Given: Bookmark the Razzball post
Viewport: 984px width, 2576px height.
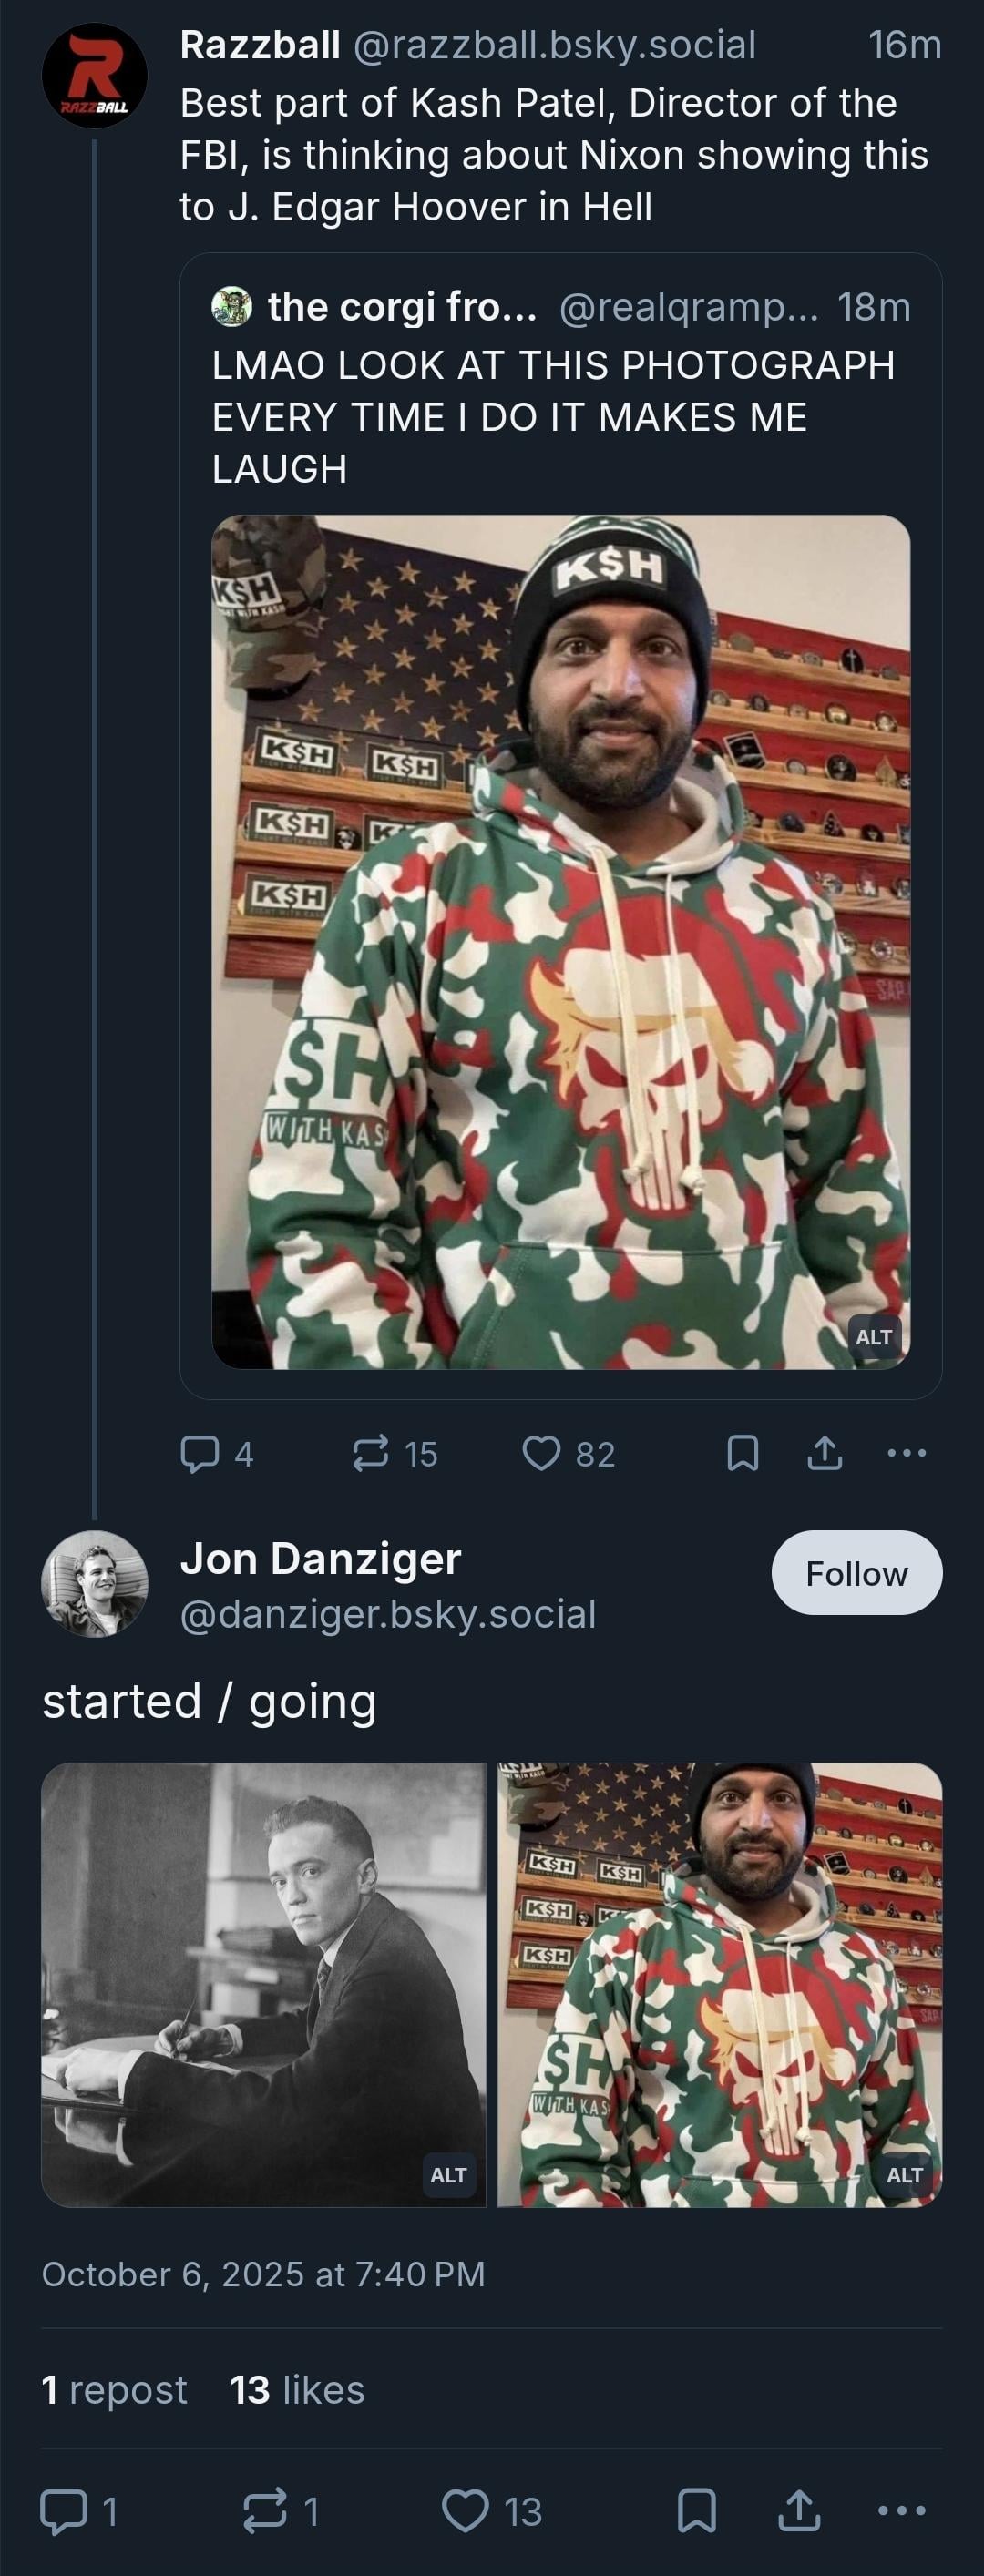Looking at the screenshot, I should [x=742, y=1453].
